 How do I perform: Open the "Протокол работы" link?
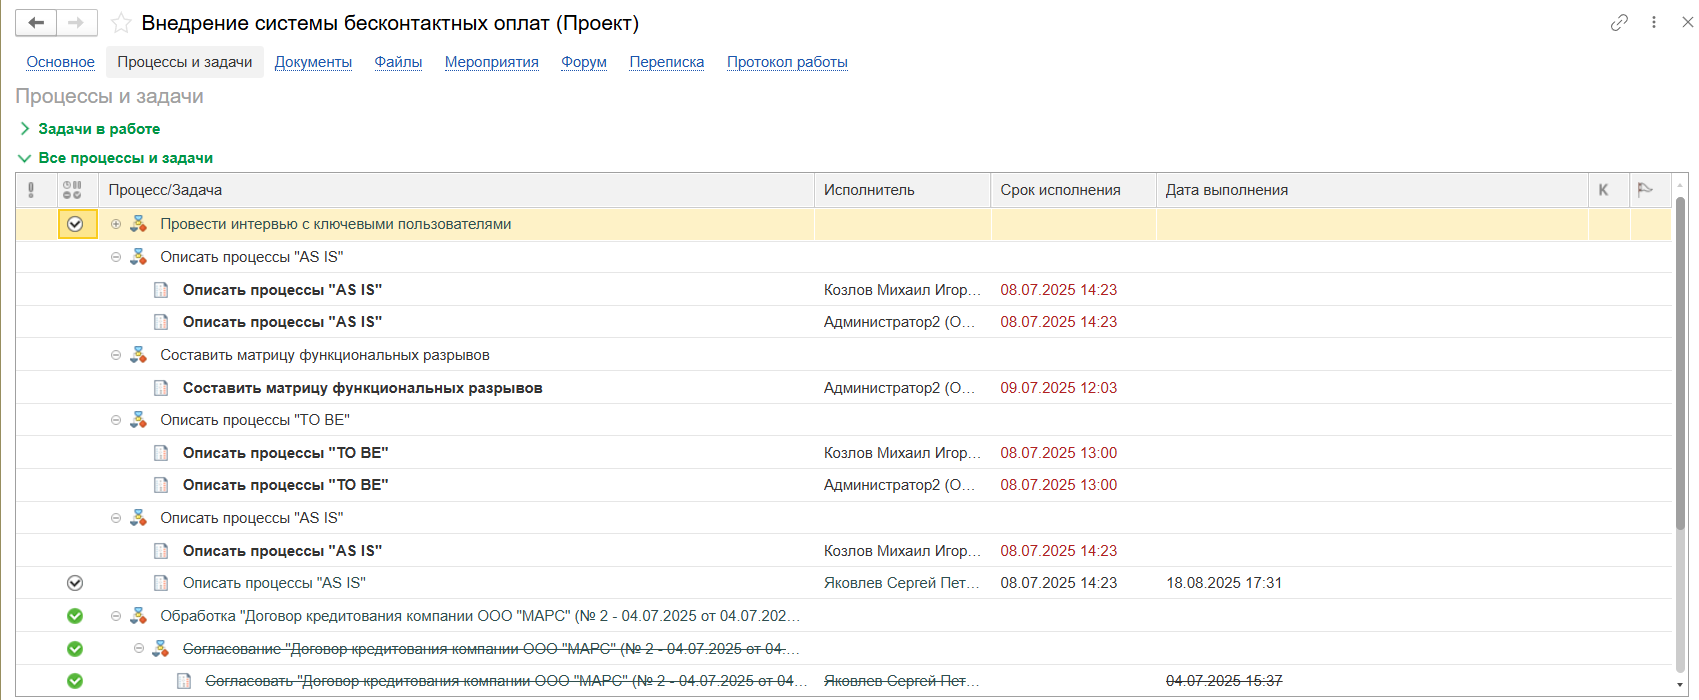pyautogui.click(x=787, y=62)
